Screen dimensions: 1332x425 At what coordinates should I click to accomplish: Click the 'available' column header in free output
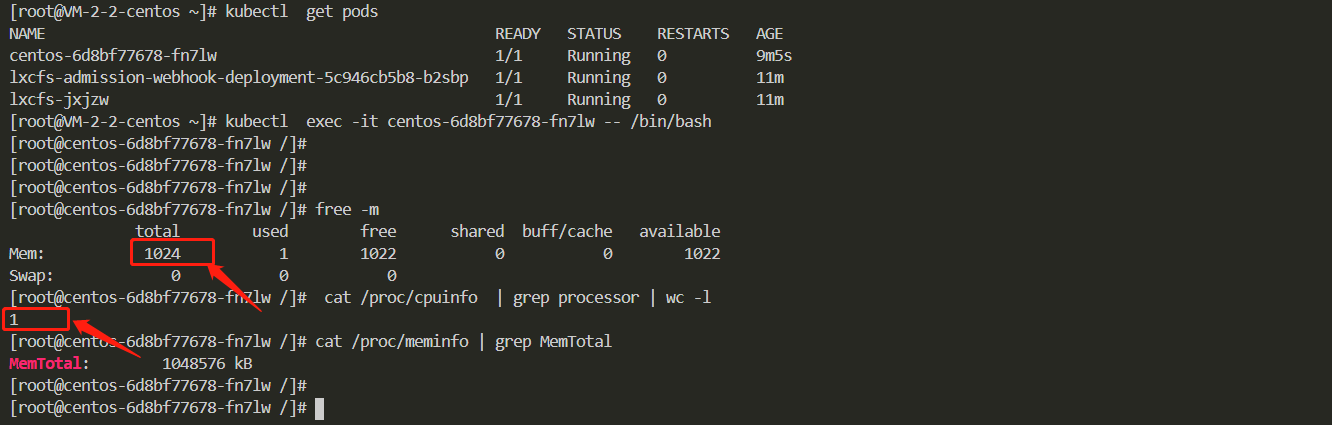coord(679,232)
